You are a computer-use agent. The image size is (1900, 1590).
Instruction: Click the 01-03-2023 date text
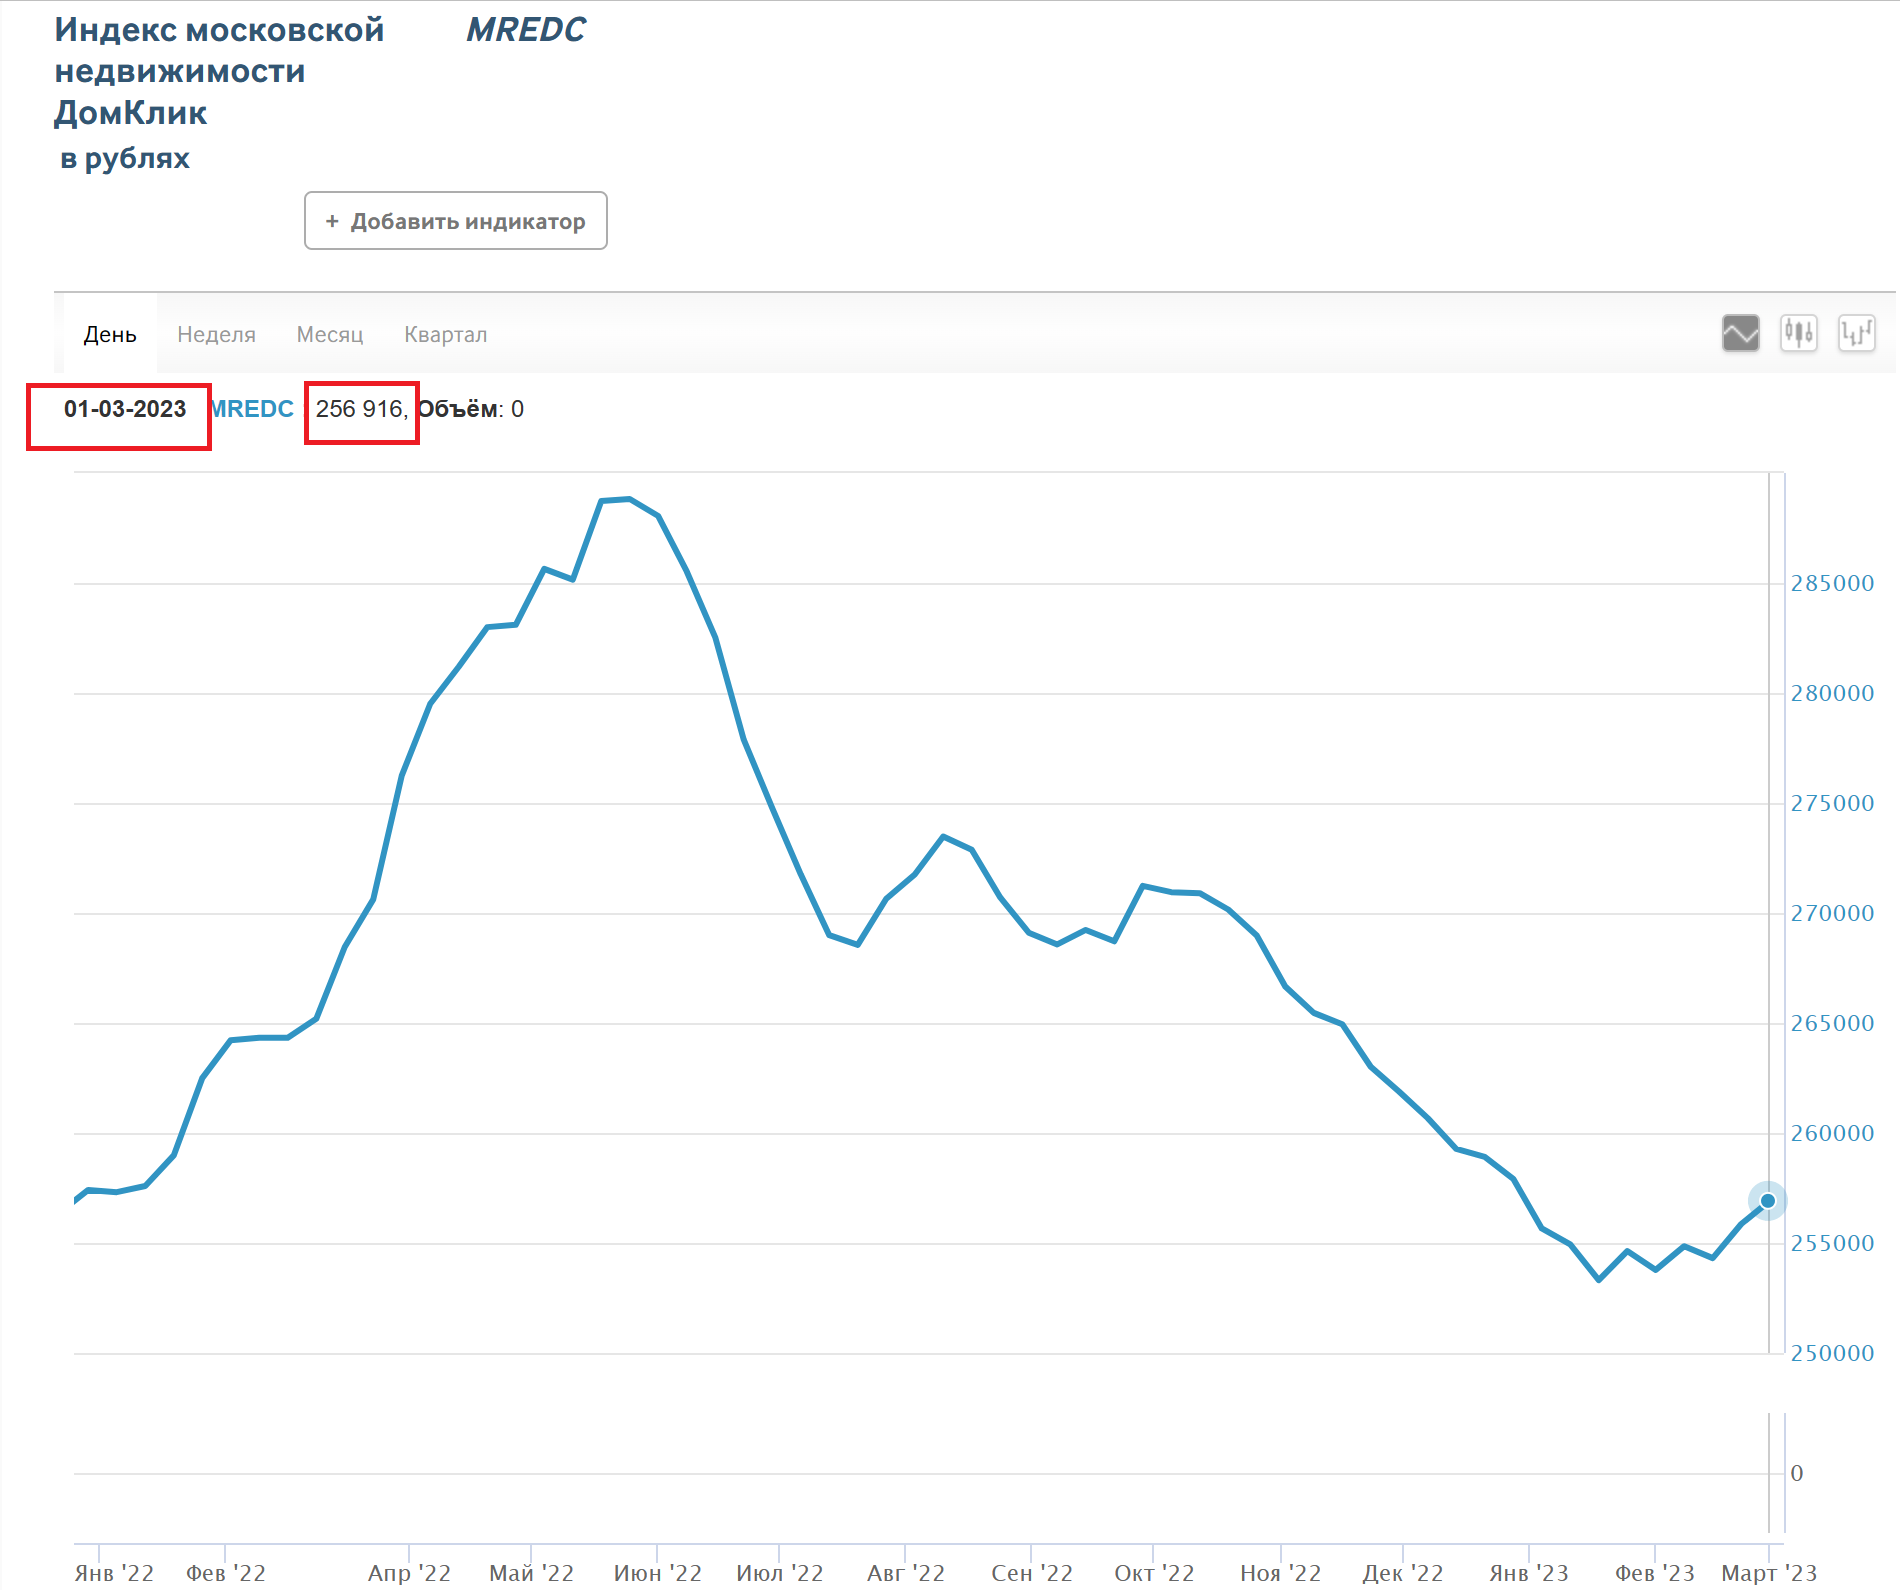[125, 409]
